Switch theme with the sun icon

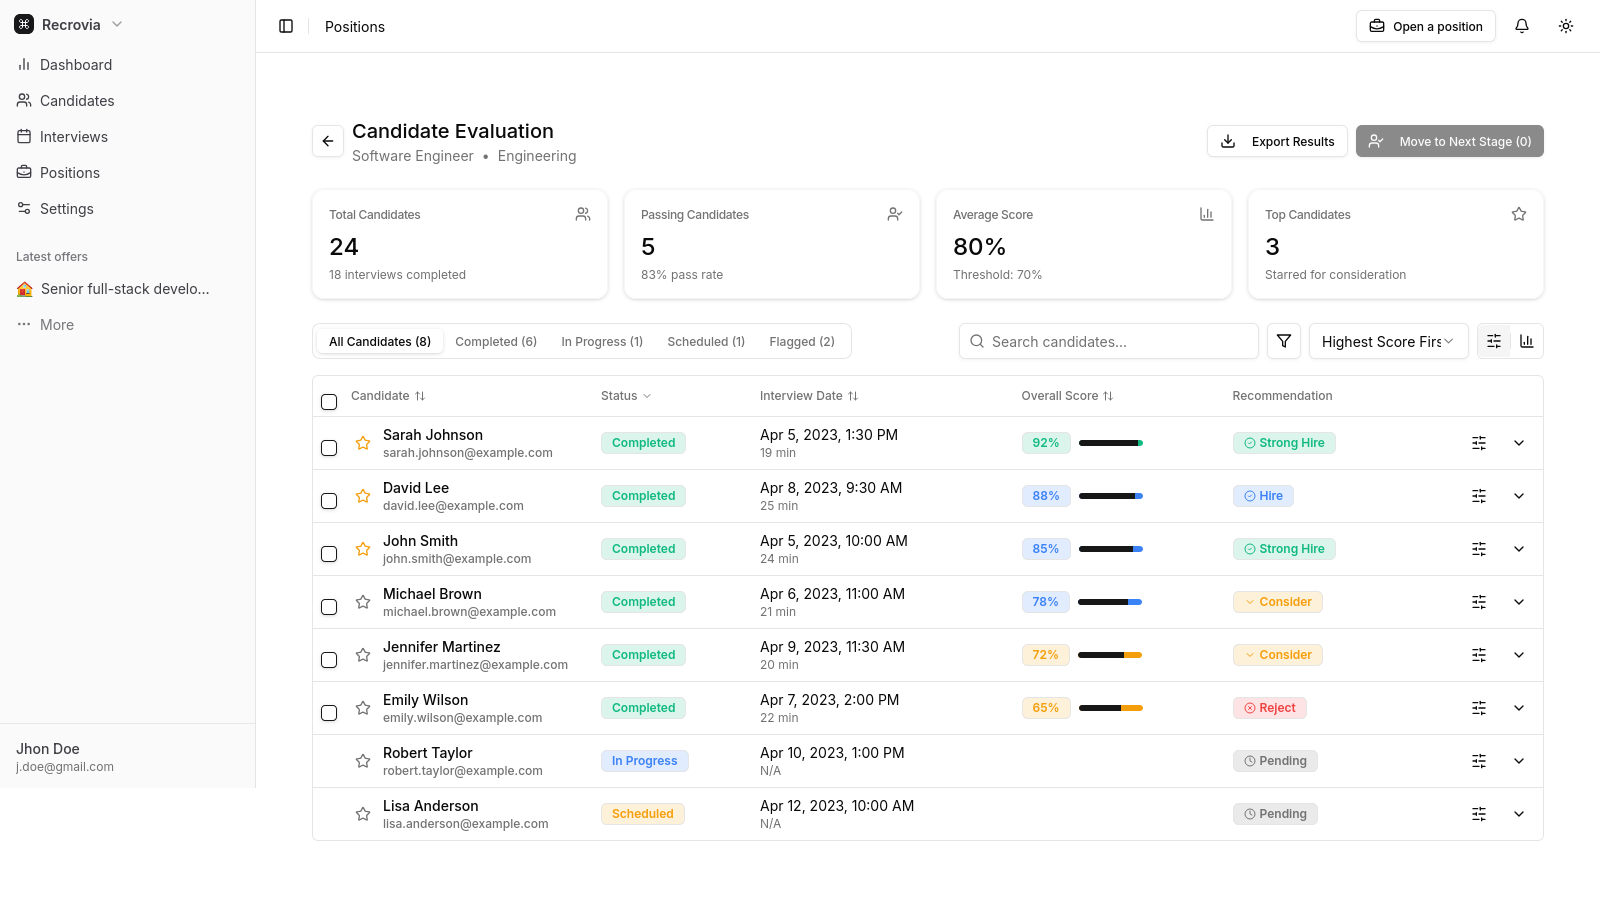pos(1566,26)
